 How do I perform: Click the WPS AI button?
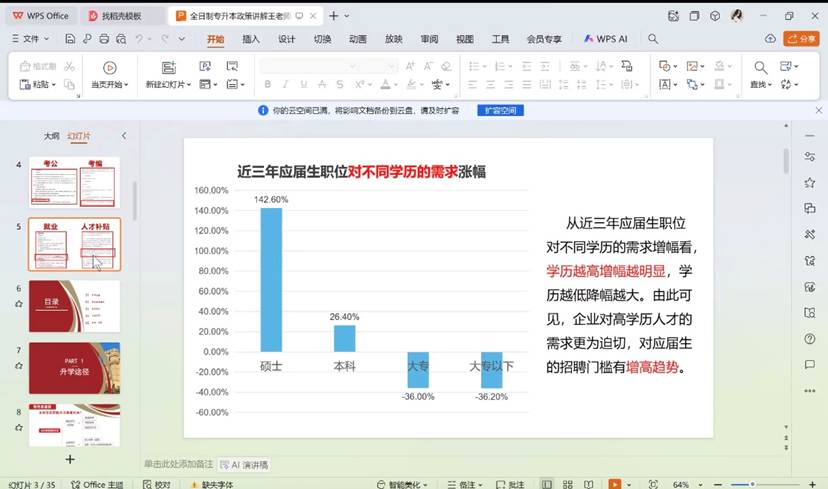point(606,39)
